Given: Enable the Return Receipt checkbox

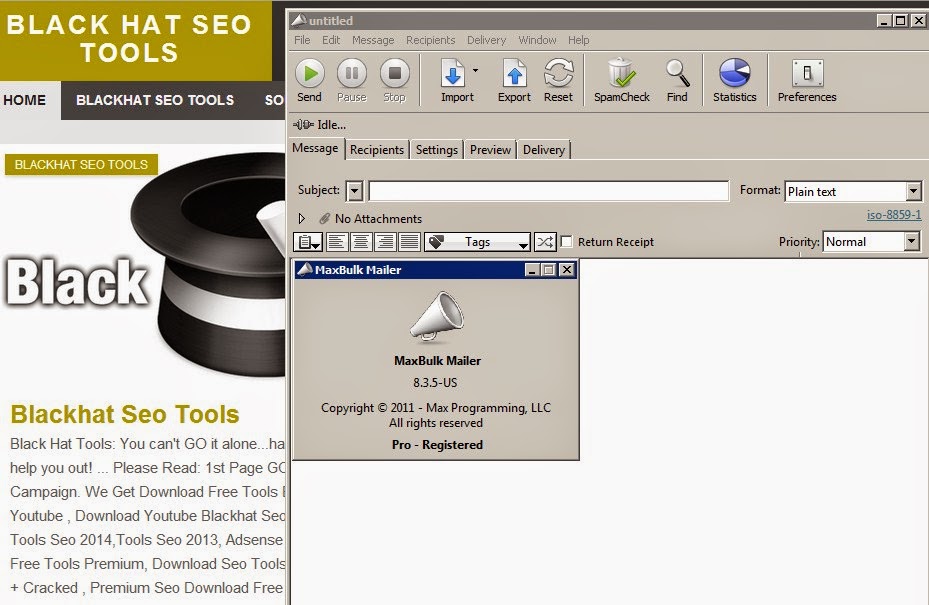Looking at the screenshot, I should (x=566, y=242).
